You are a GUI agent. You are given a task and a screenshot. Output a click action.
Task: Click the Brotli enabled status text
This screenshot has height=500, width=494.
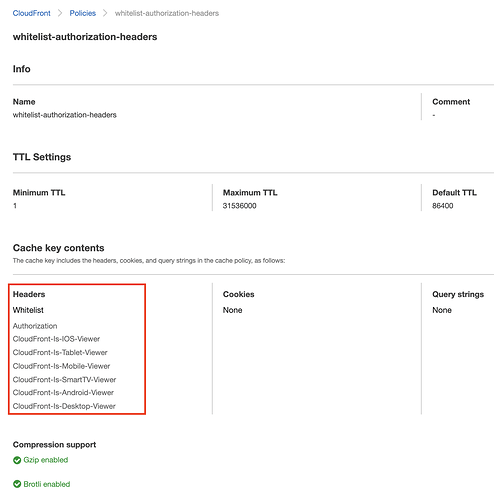point(47,484)
